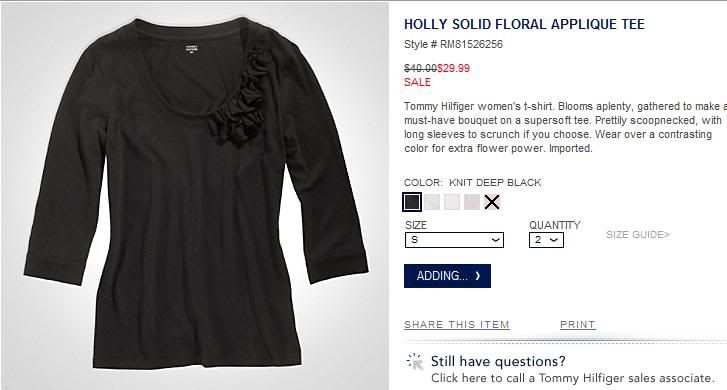727x390 pixels.
Task: Open the Size Guide link
Action: (x=638, y=235)
